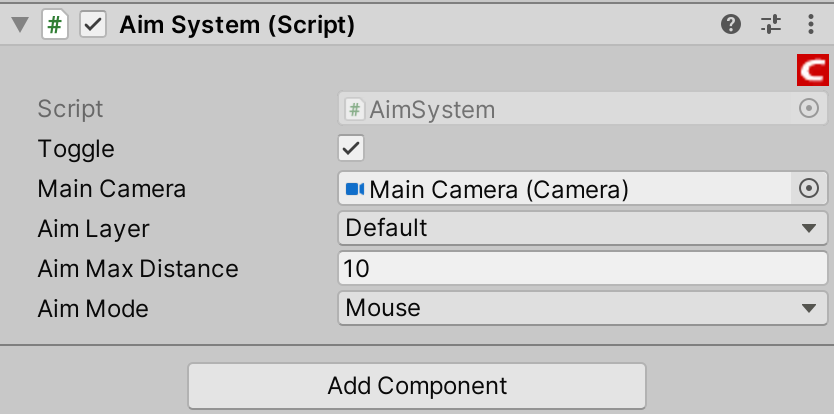Viewport: 834px width, 414px height.
Task: Click the Aim System (Script) header title
Action: [x=237, y=25]
